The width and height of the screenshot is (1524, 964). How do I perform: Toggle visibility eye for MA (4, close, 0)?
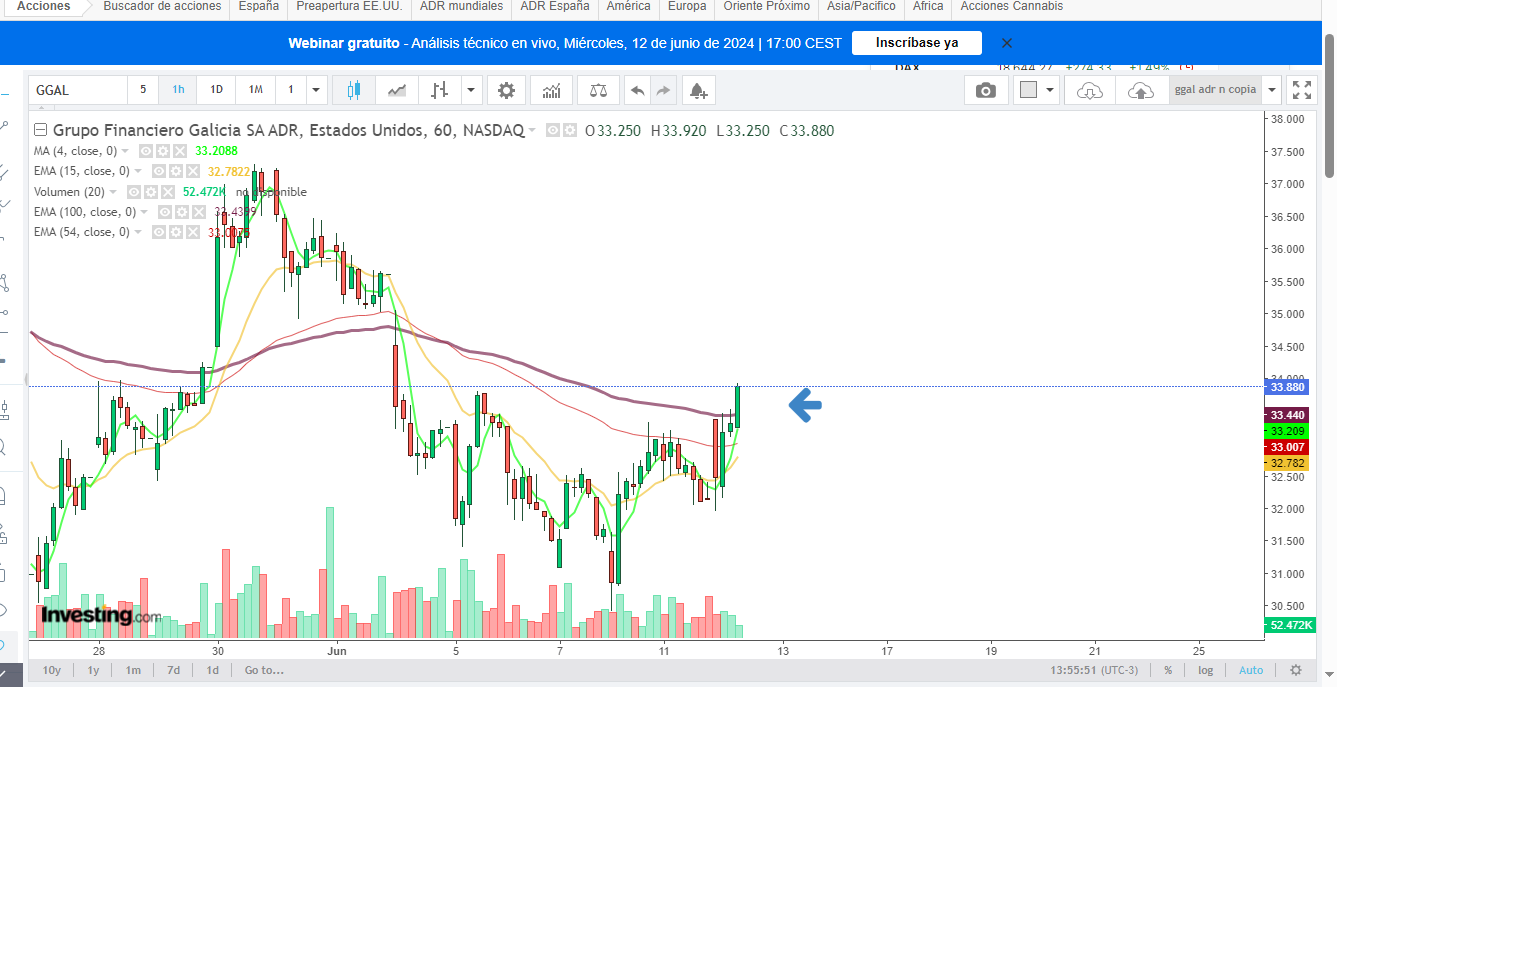coord(146,151)
